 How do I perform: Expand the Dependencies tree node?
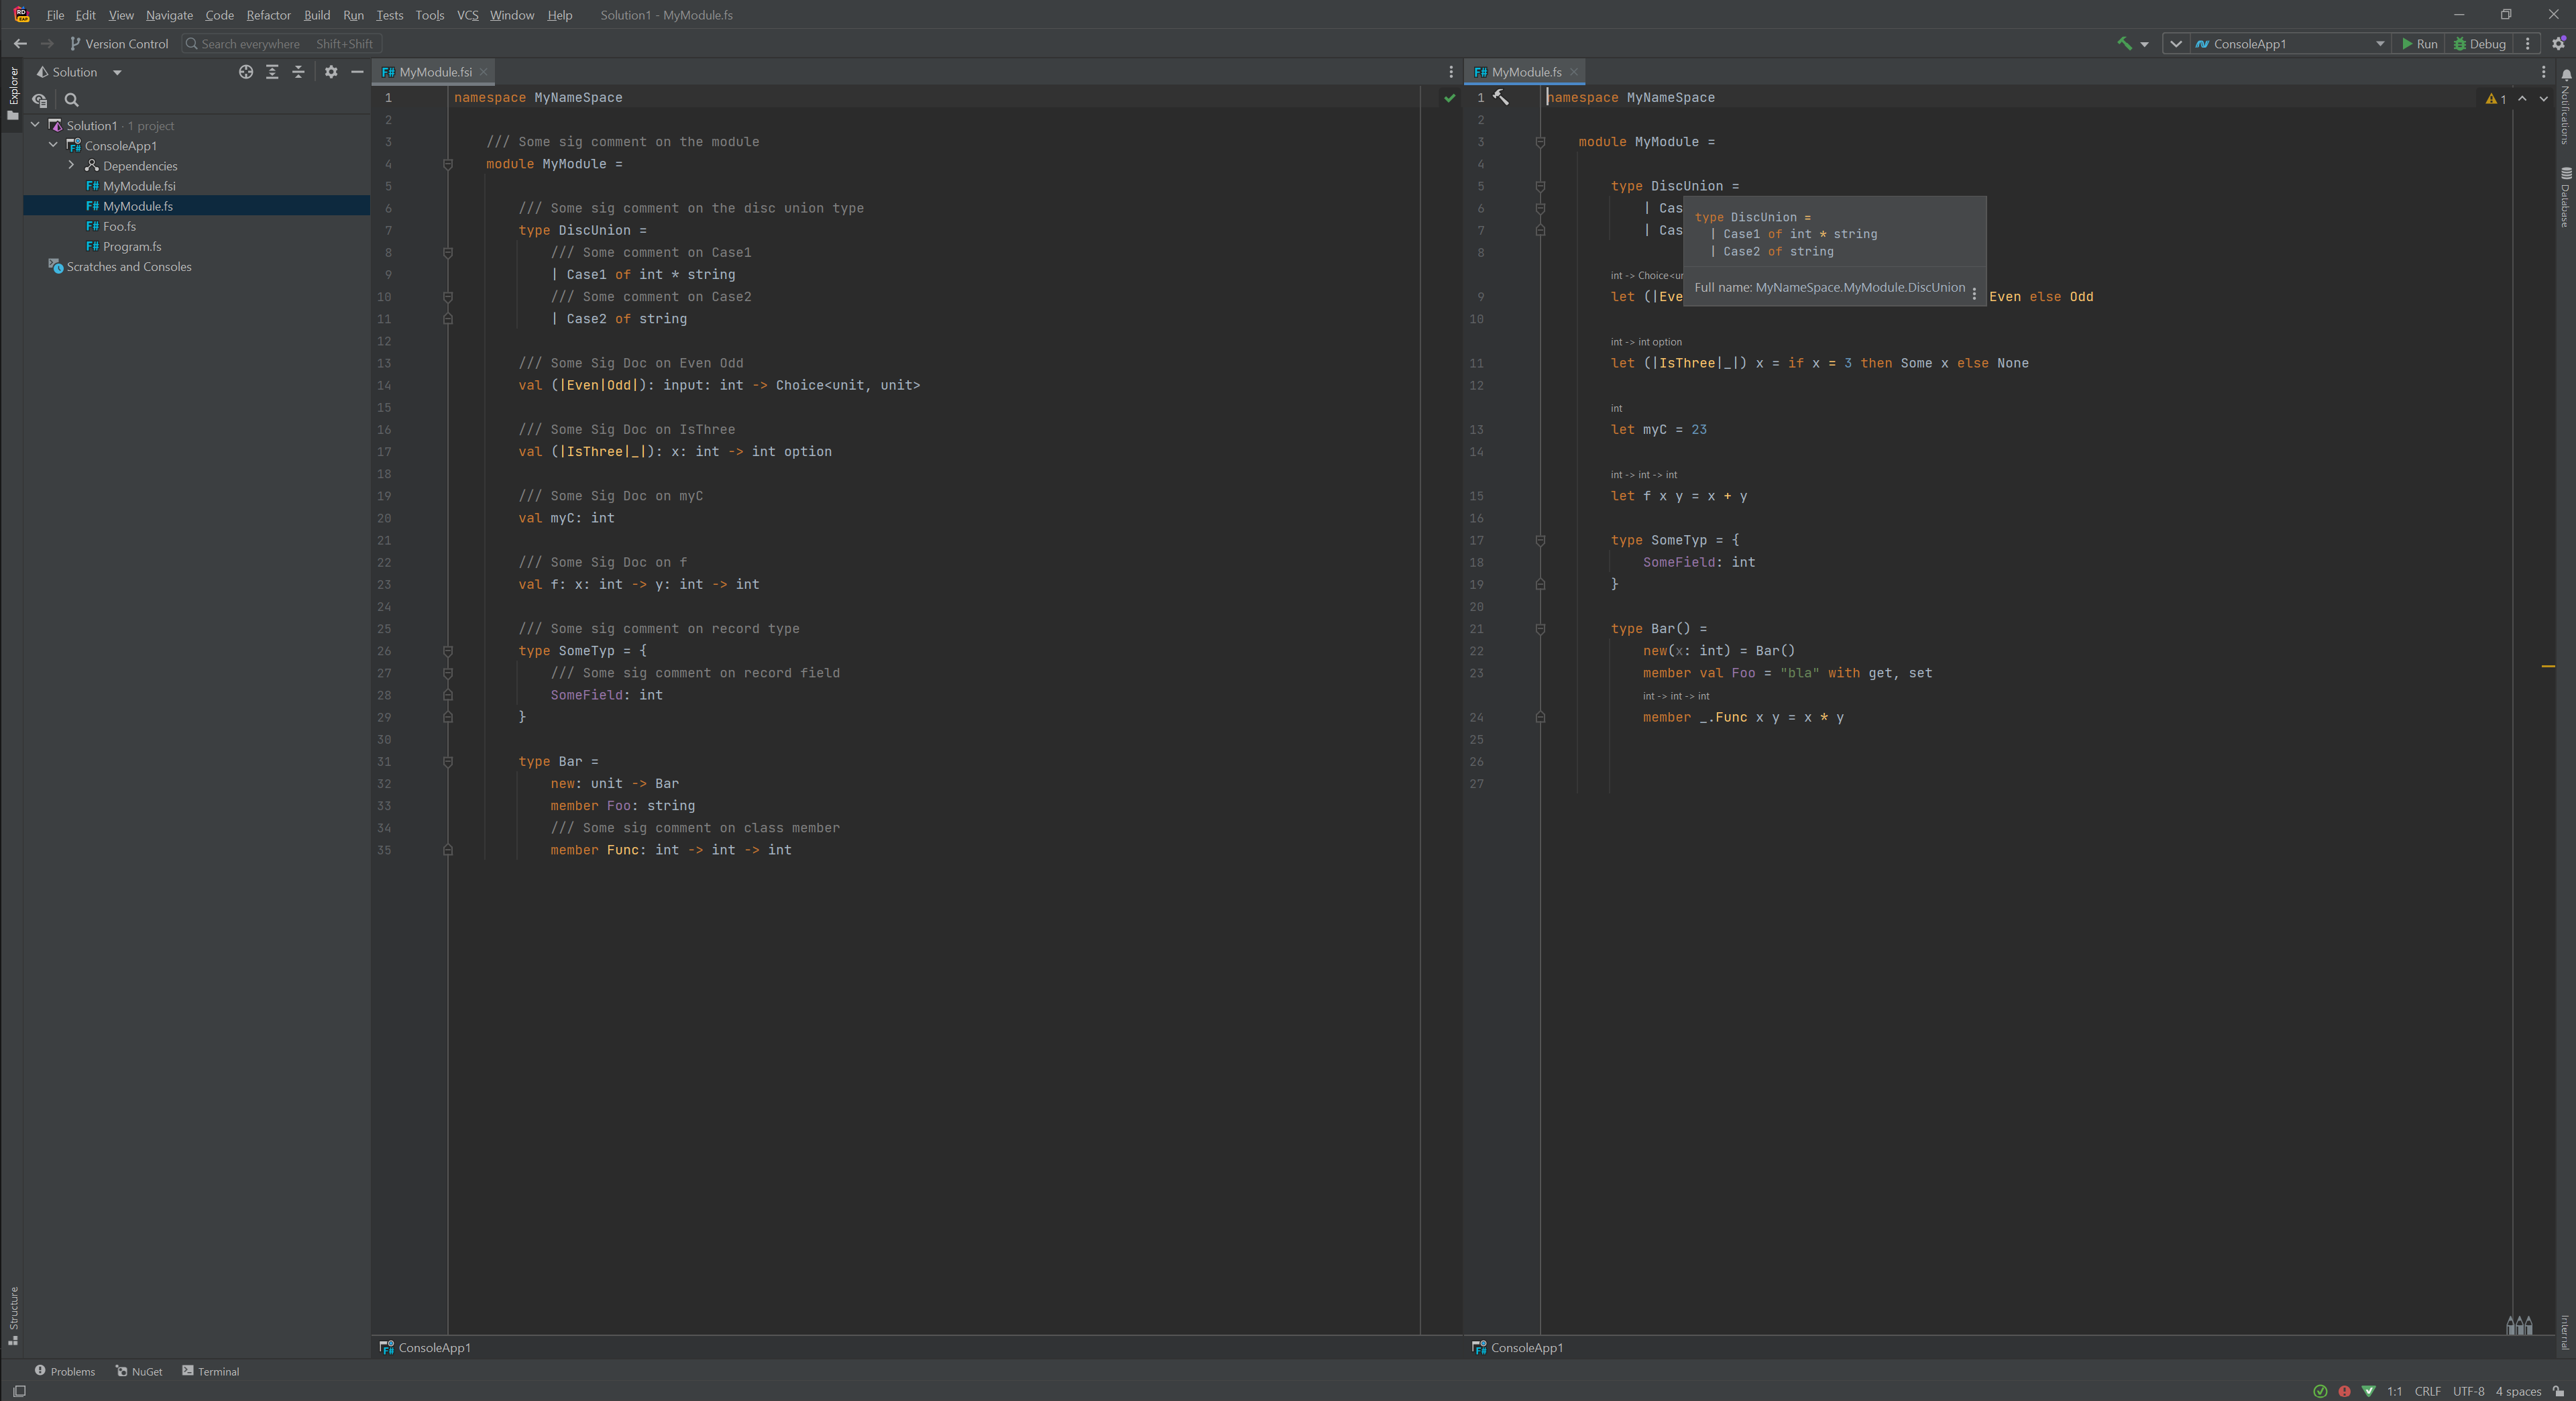[x=71, y=165]
